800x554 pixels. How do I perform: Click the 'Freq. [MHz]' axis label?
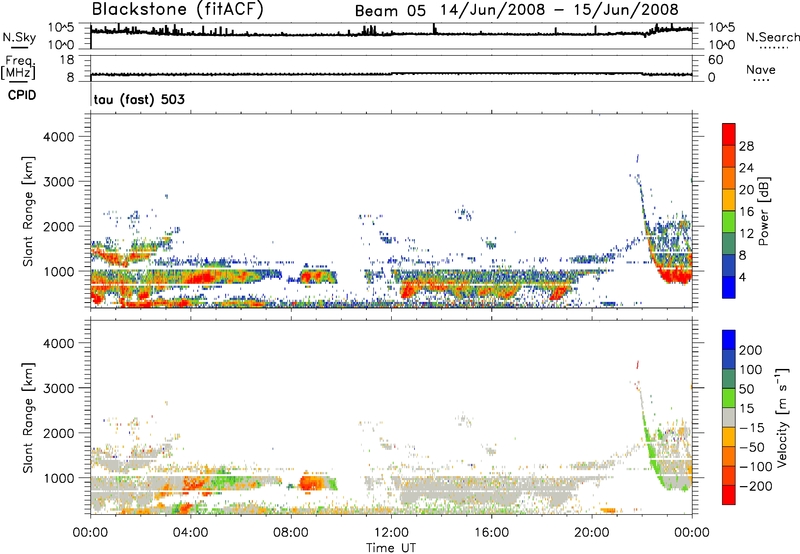[x=18, y=67]
